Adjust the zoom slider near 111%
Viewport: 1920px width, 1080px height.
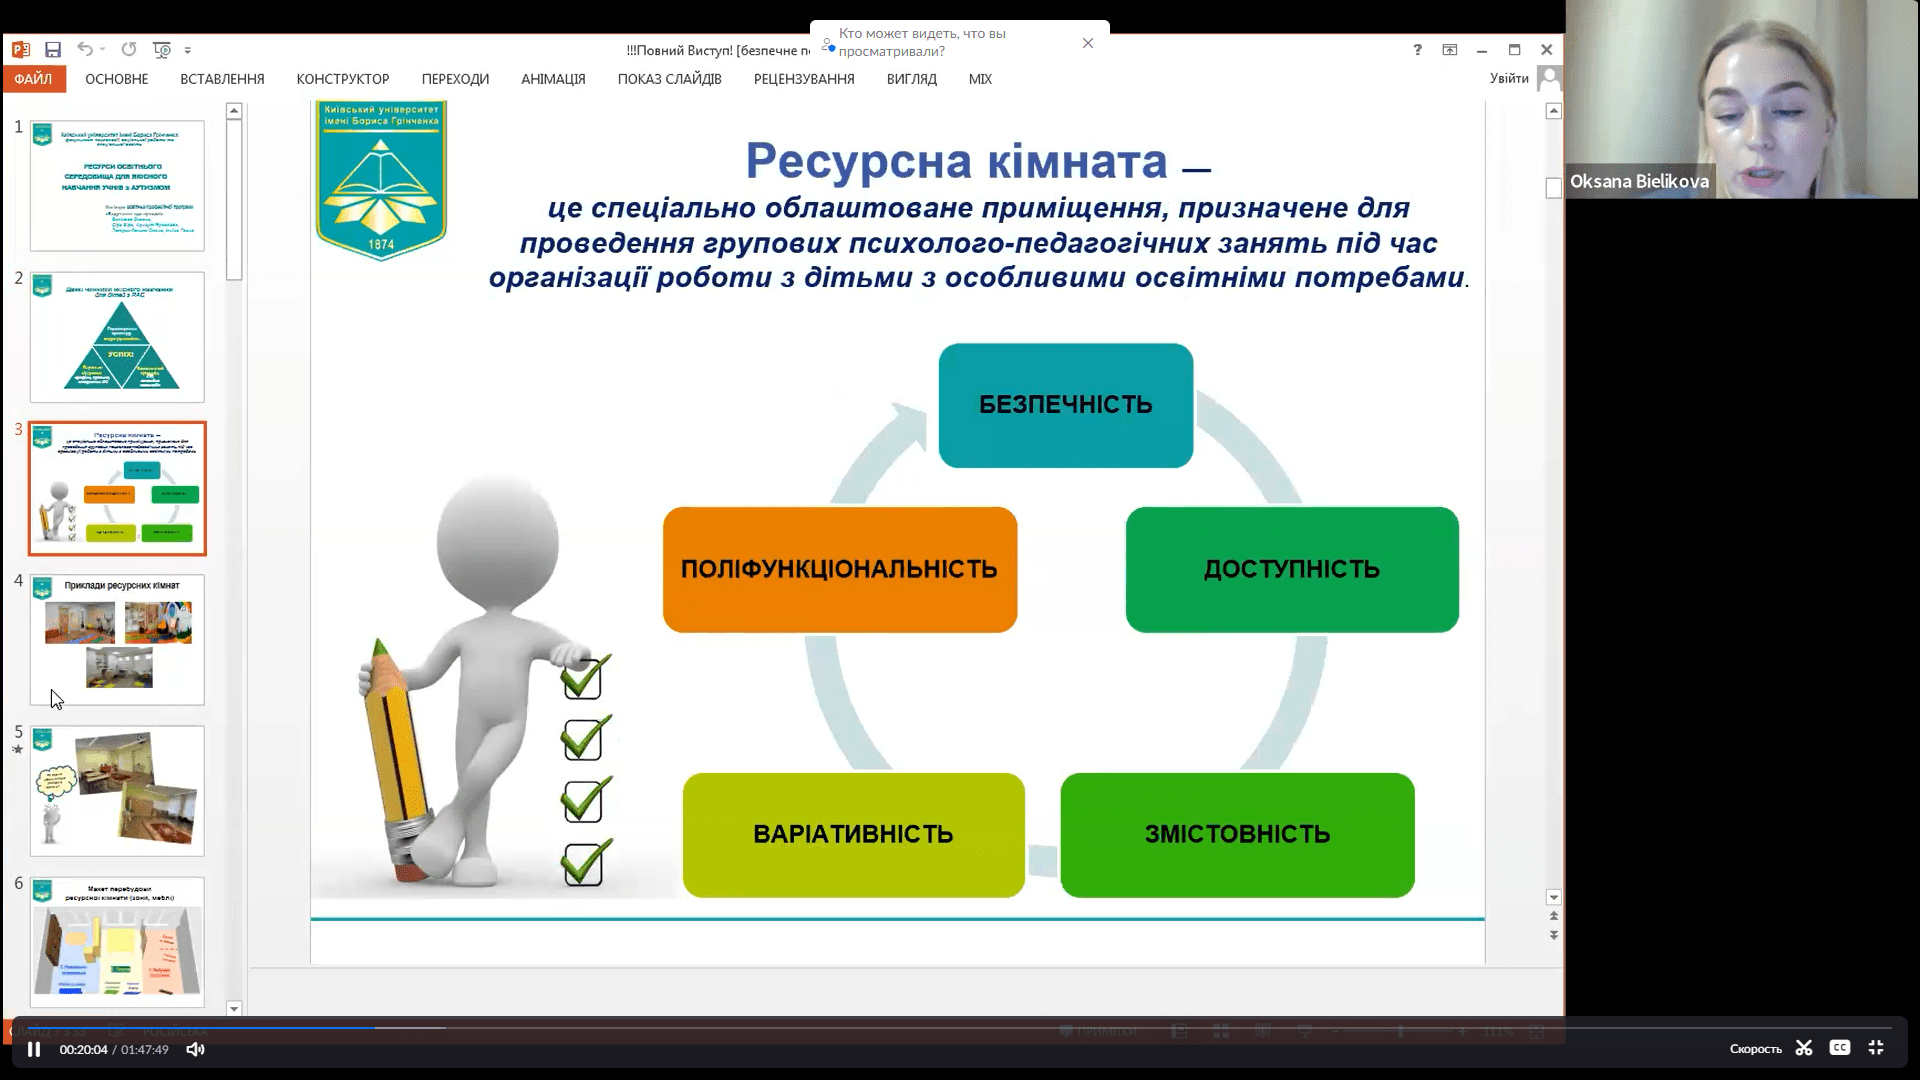click(1400, 1030)
